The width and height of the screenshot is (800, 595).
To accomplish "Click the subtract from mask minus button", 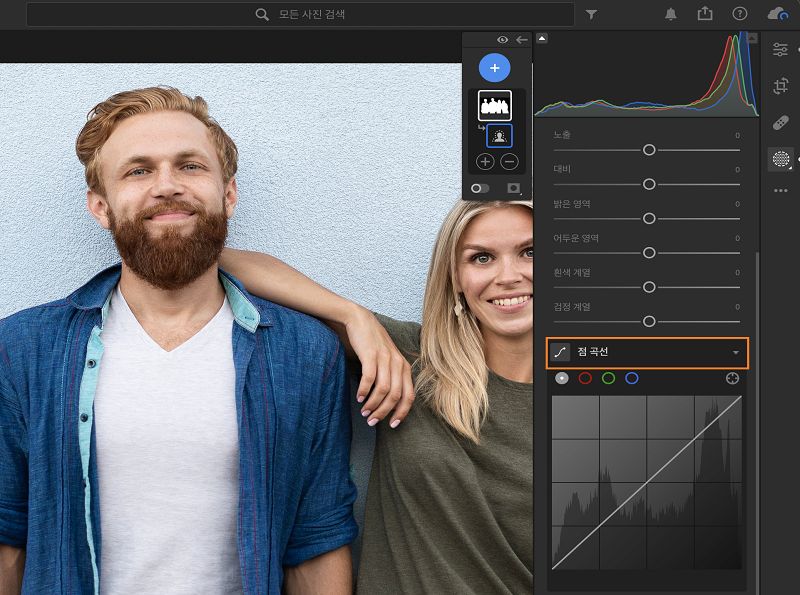I will (509, 161).
